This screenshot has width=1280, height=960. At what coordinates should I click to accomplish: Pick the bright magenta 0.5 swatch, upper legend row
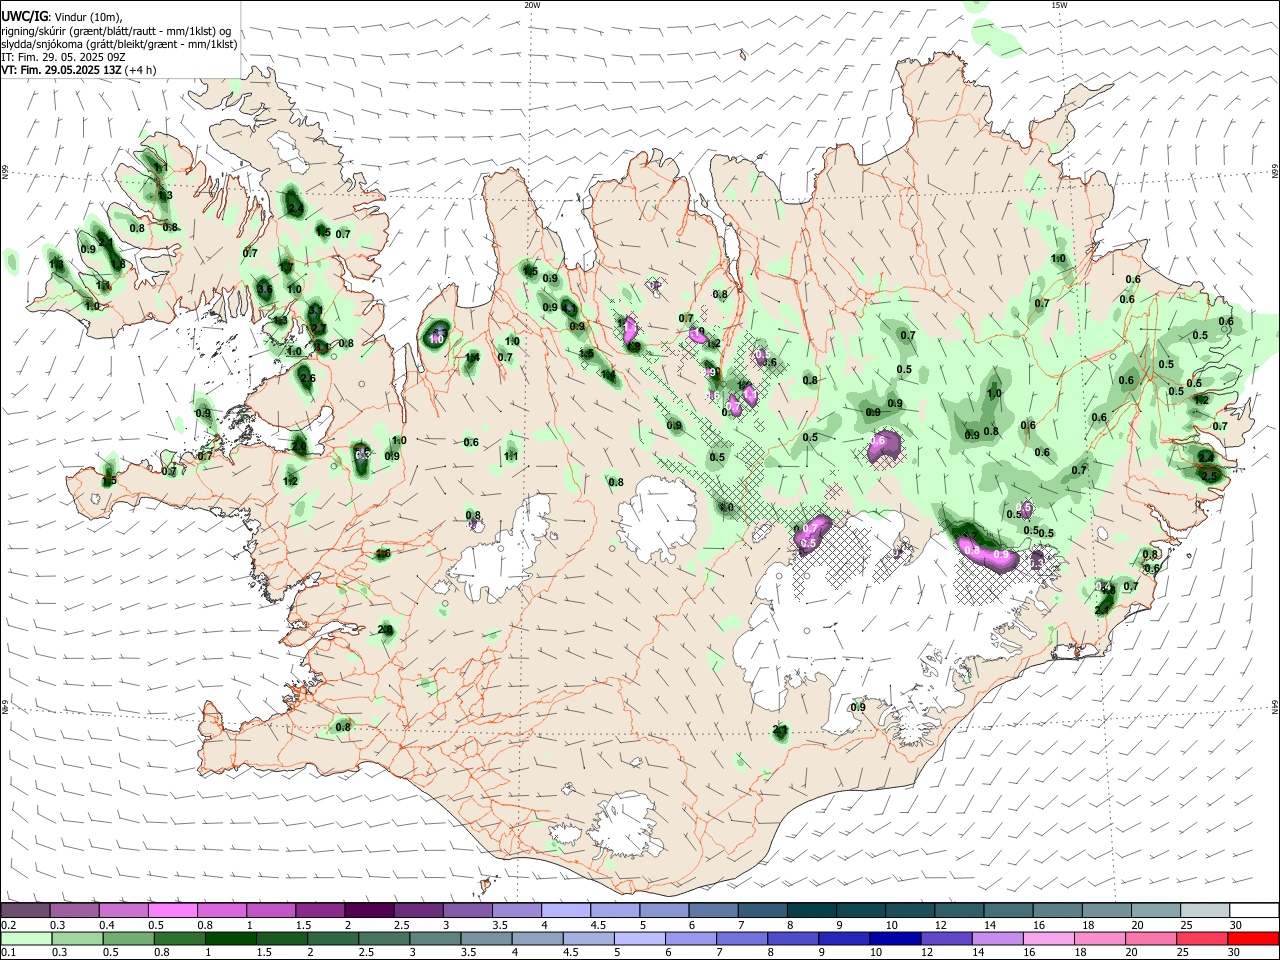coord(172,910)
